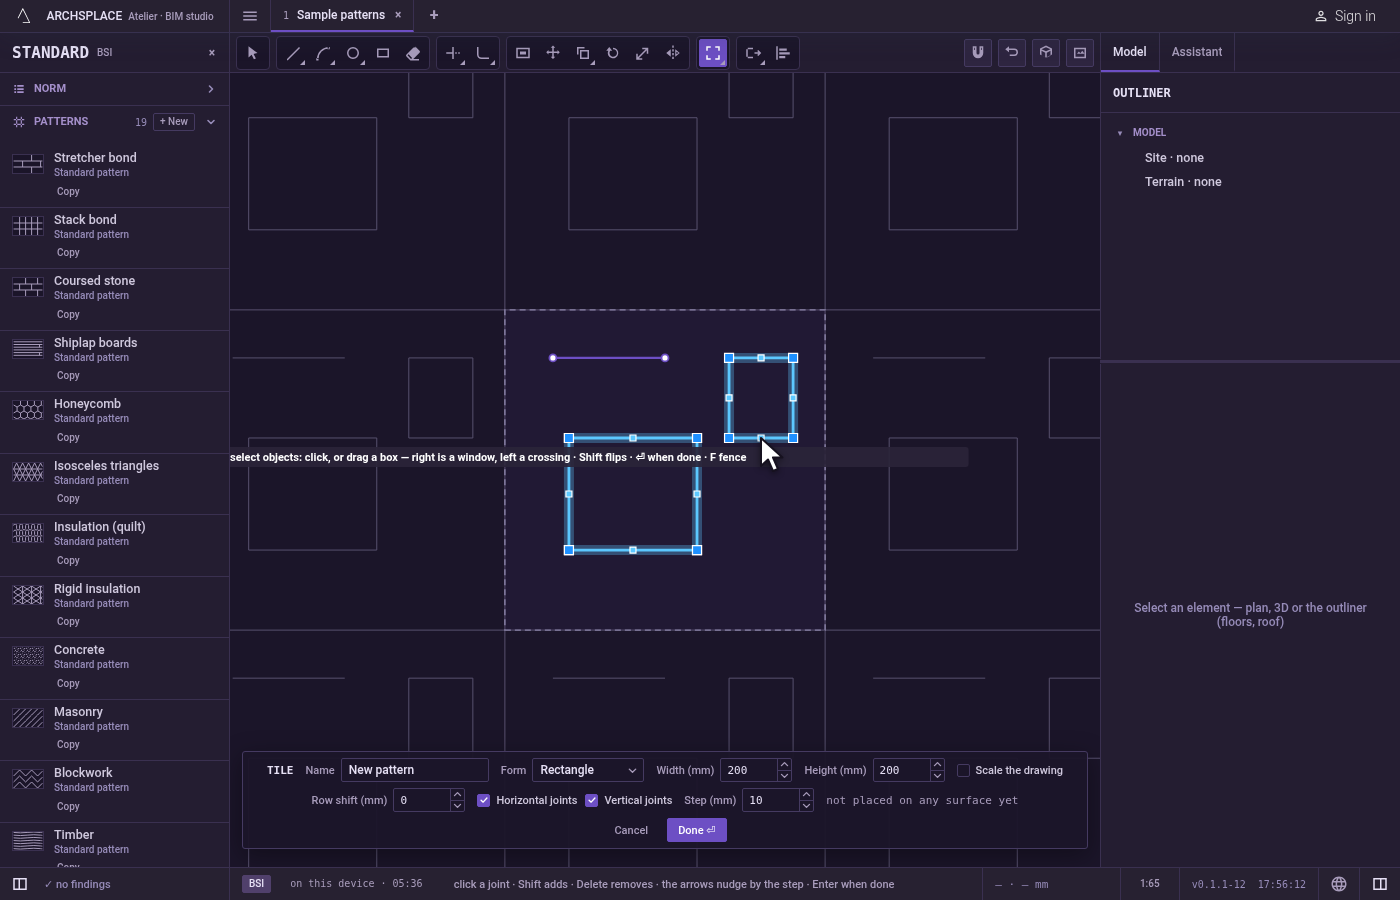Toggle the Vertical joints checkbox

point(592,800)
